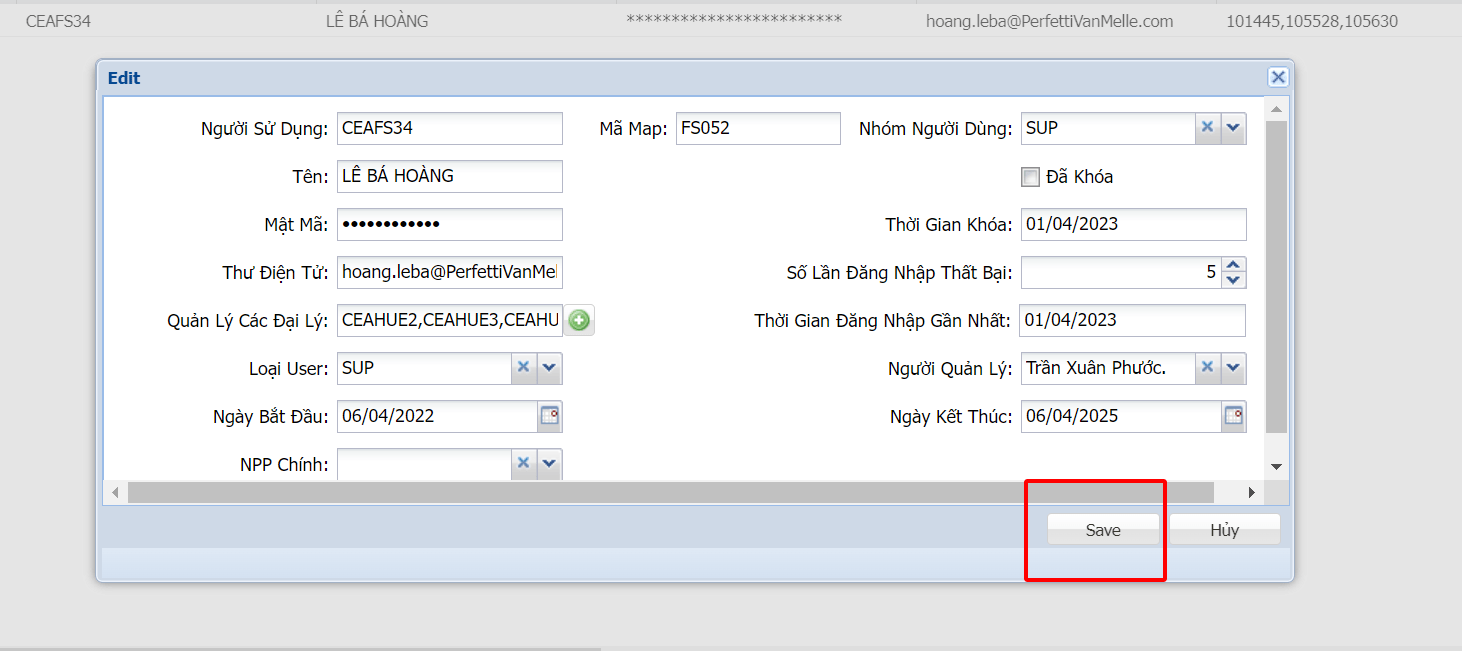
Task: Clear the Loại User field using the X icon
Action: coord(523,368)
